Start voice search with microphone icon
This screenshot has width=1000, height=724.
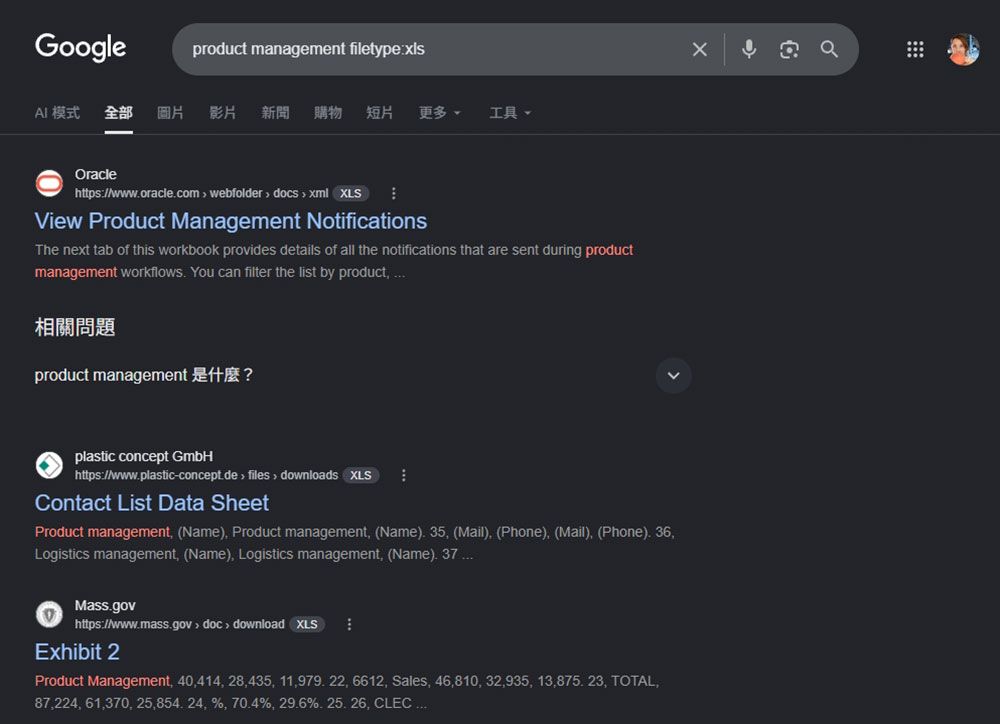(x=749, y=49)
